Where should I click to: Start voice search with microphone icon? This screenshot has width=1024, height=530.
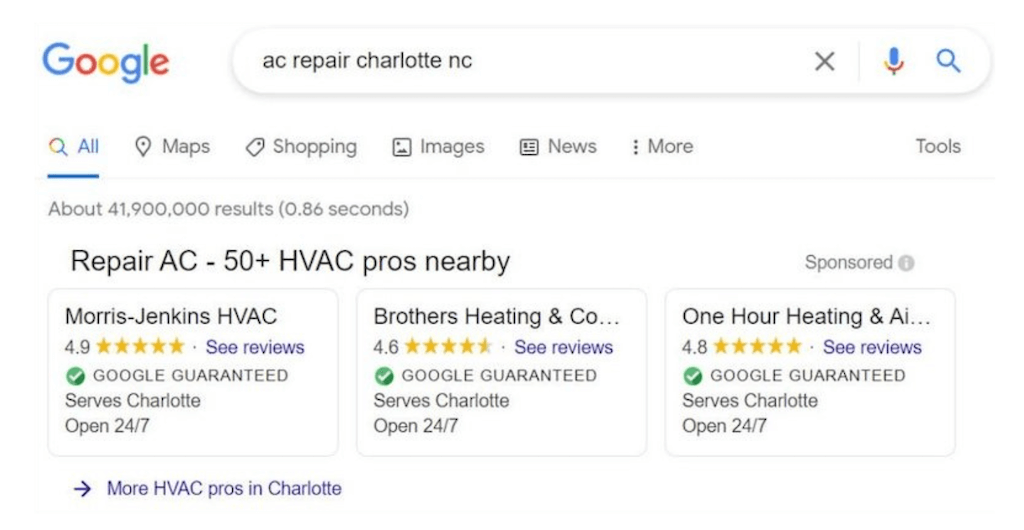point(893,62)
